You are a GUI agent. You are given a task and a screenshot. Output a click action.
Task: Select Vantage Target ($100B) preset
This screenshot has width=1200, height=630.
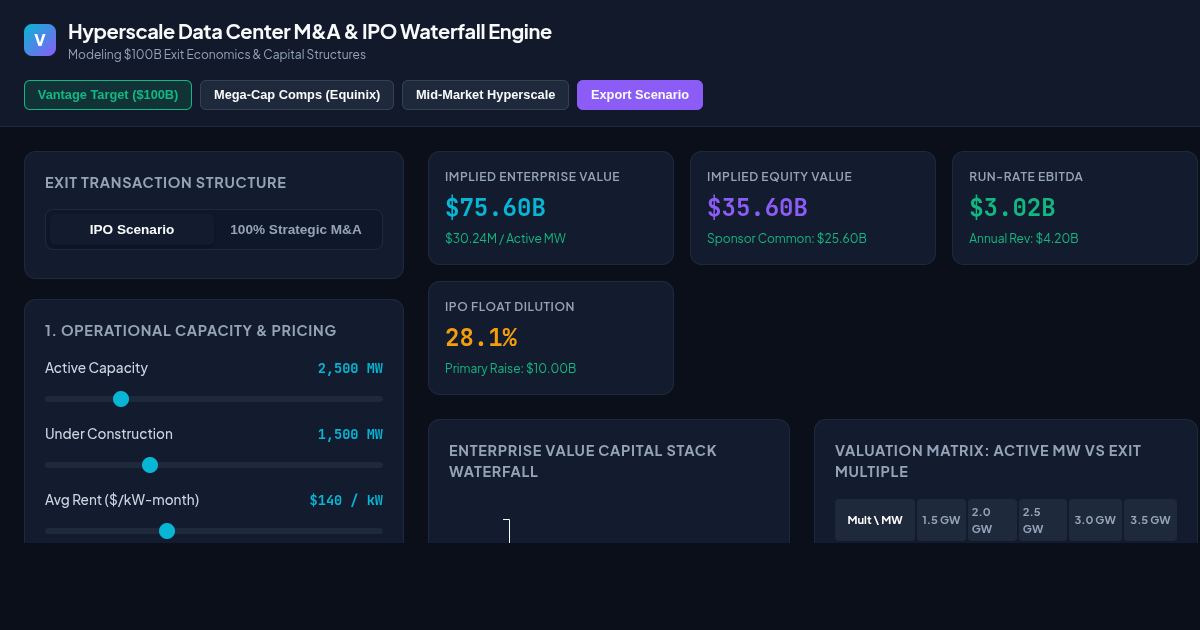click(108, 95)
